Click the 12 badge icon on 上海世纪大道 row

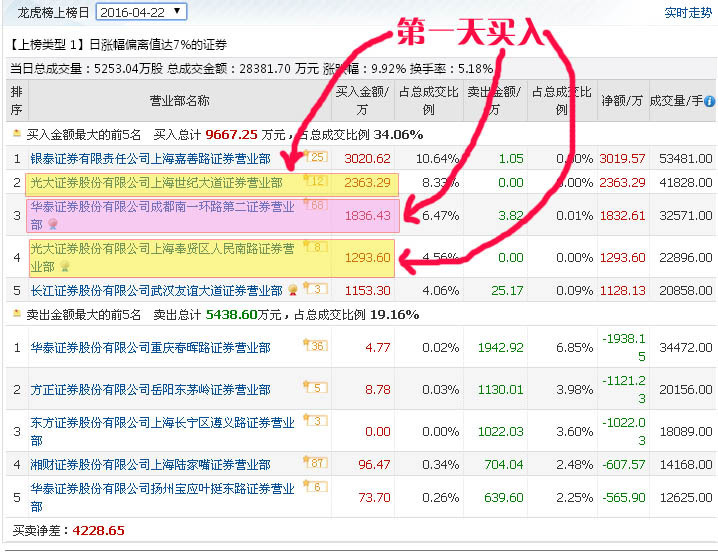[x=315, y=180]
